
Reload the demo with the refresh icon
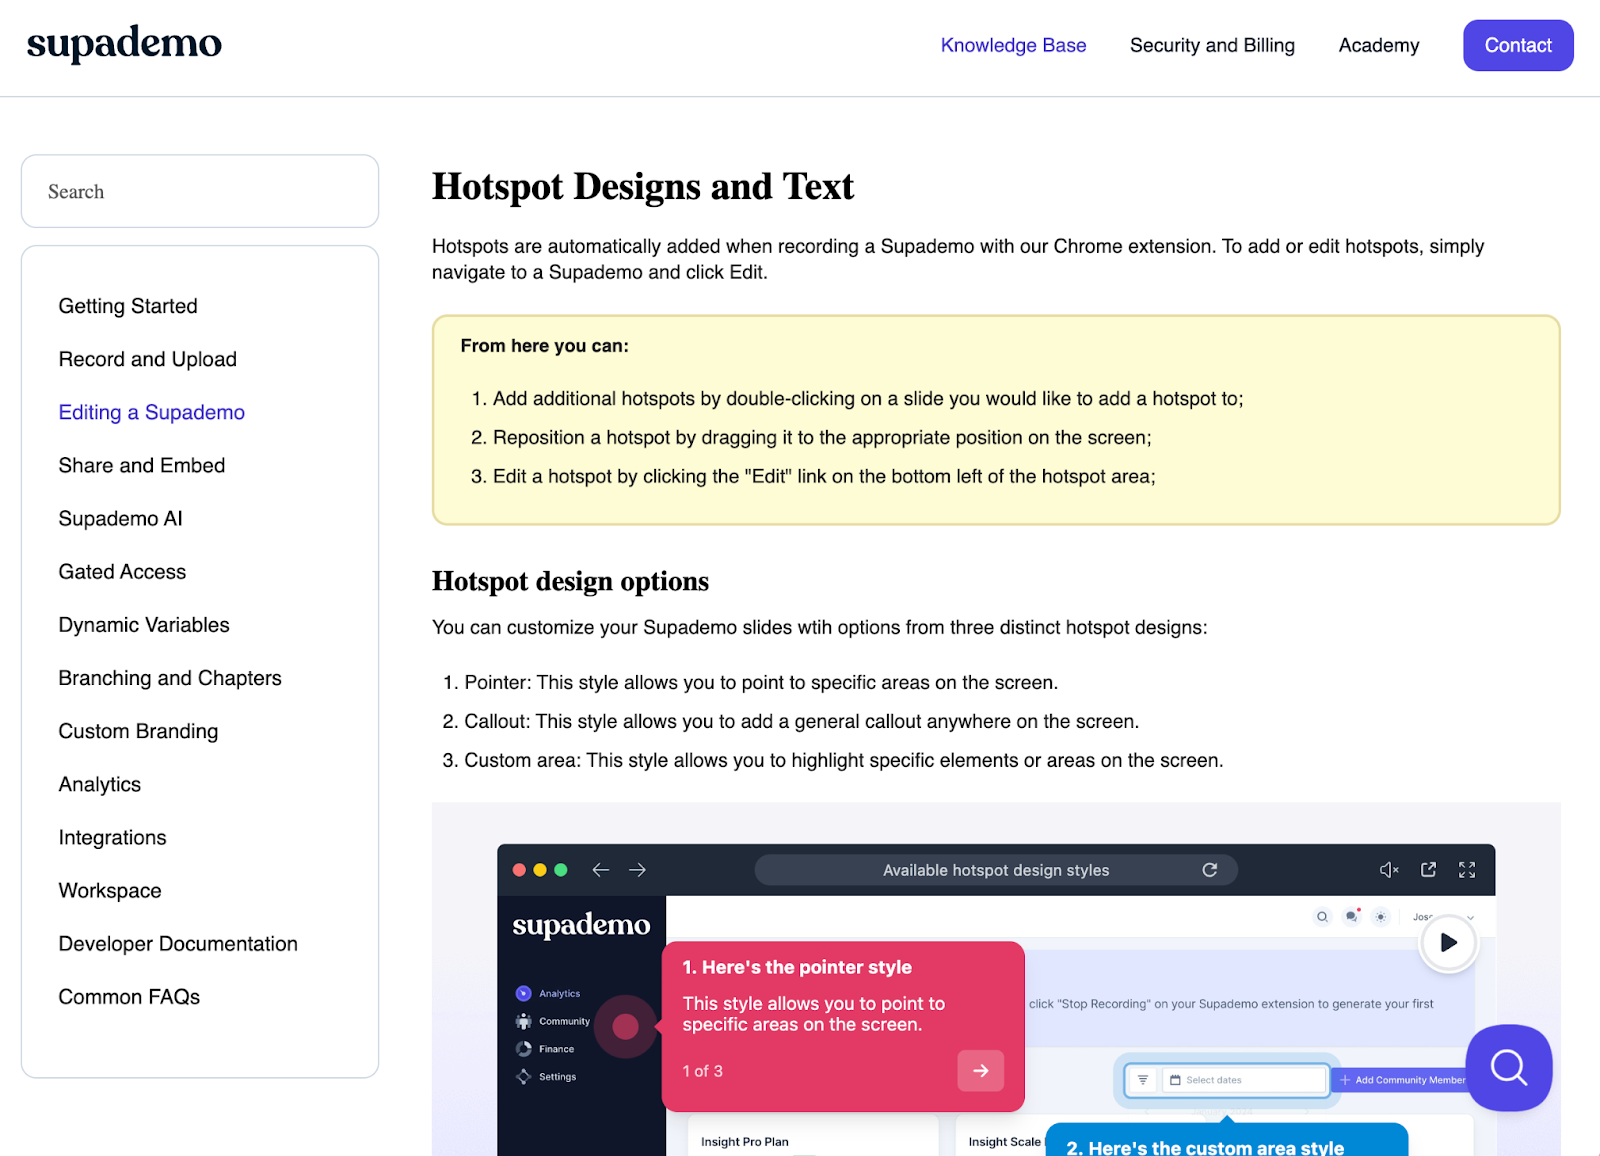tap(1209, 870)
